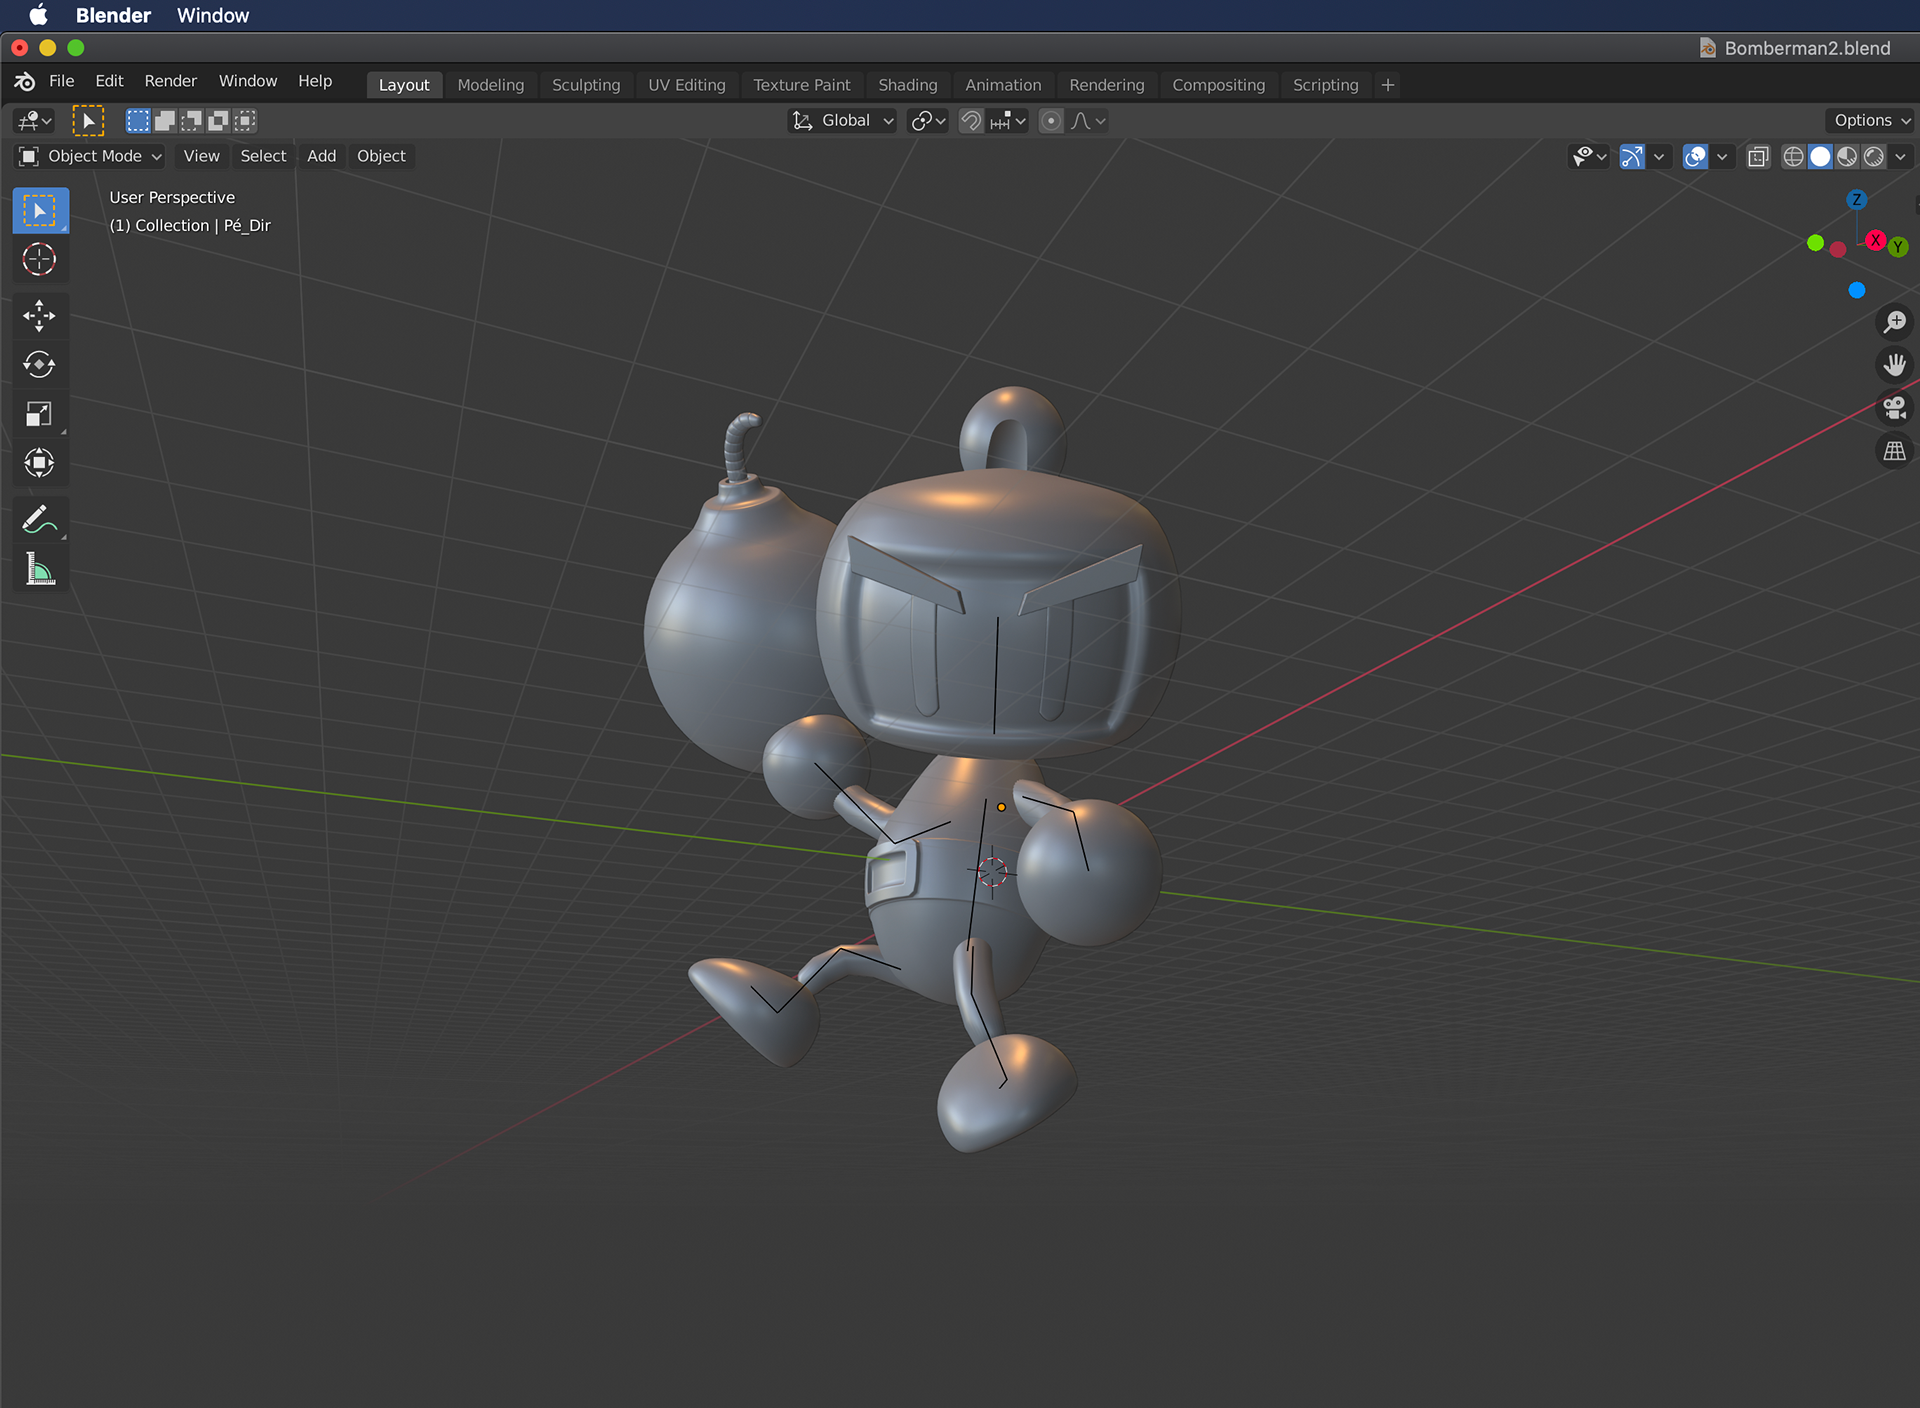Switch to material preview shading
This screenshot has width=1920, height=1408.
pyautogui.click(x=1847, y=157)
